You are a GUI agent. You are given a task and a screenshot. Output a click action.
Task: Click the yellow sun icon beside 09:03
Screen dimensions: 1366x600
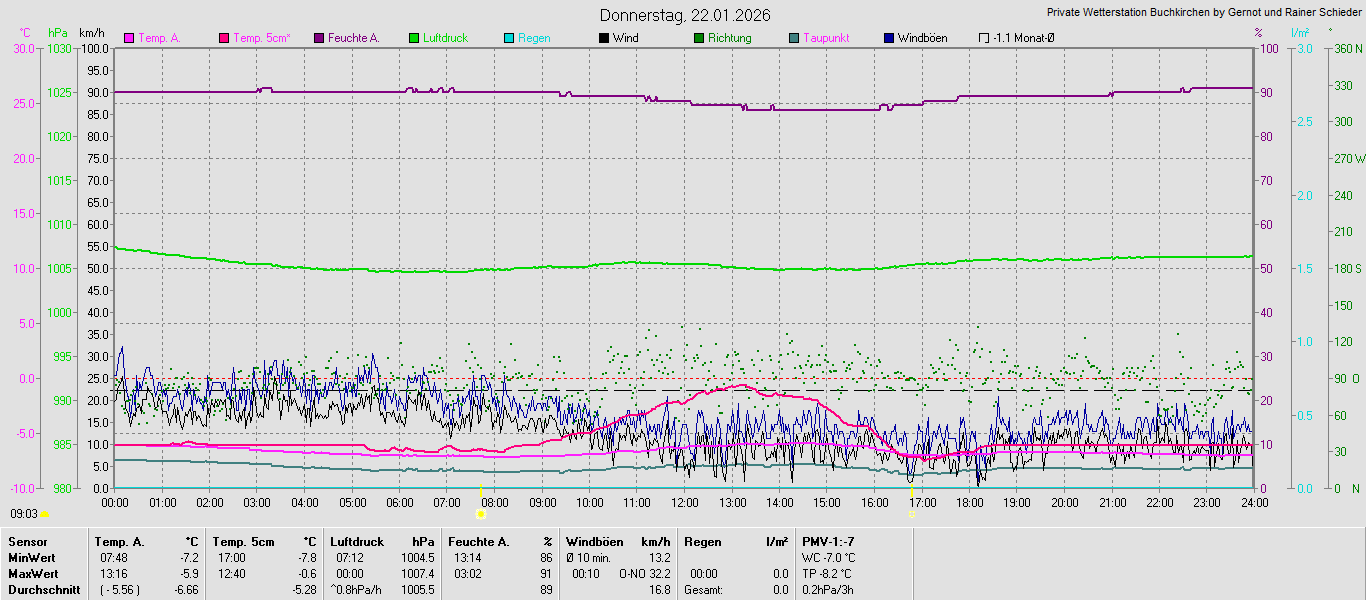(45, 514)
